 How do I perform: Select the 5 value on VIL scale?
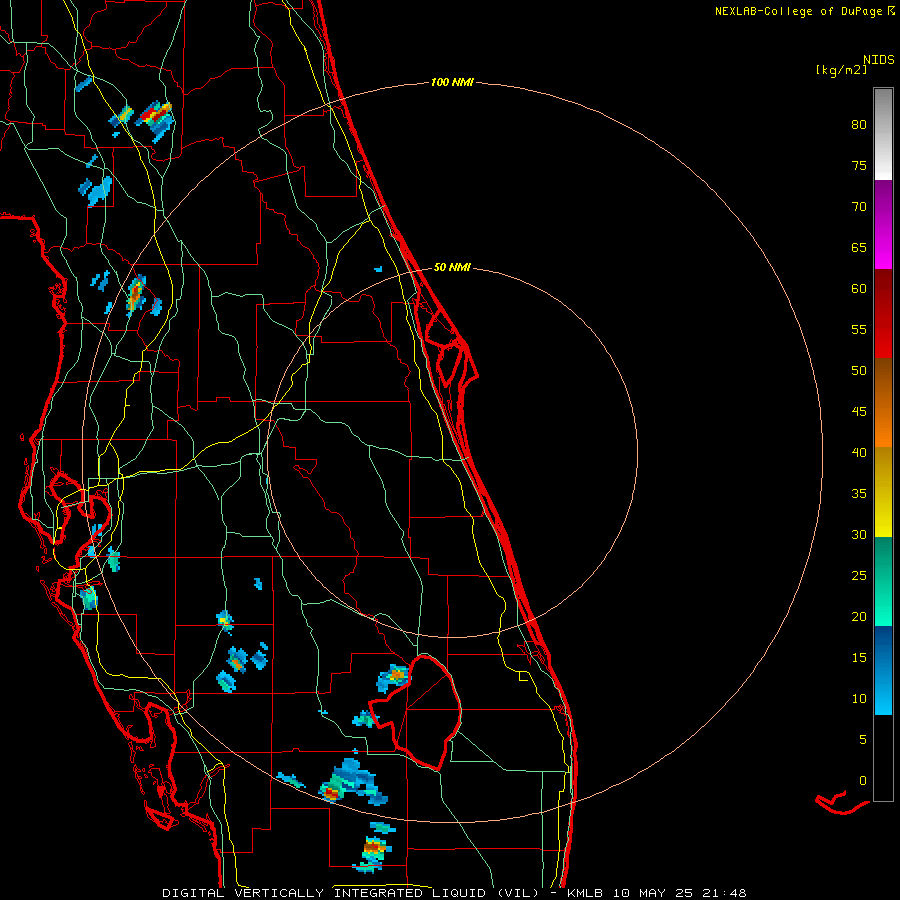coord(863,739)
